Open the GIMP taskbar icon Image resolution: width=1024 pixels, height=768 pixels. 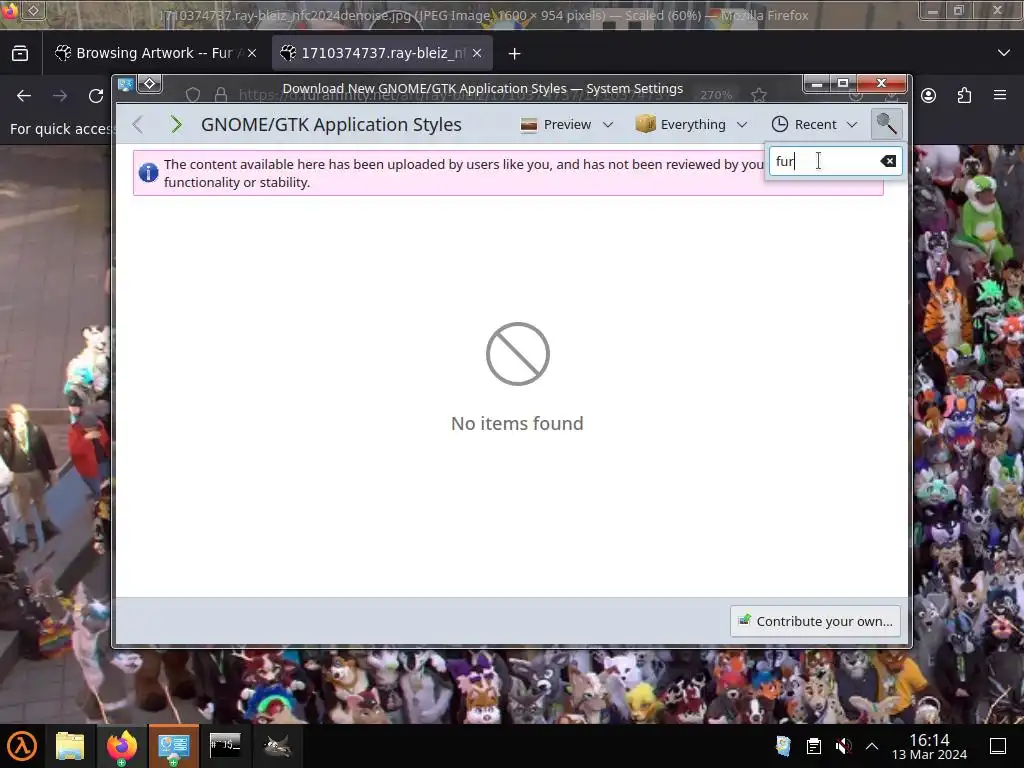coord(277,746)
